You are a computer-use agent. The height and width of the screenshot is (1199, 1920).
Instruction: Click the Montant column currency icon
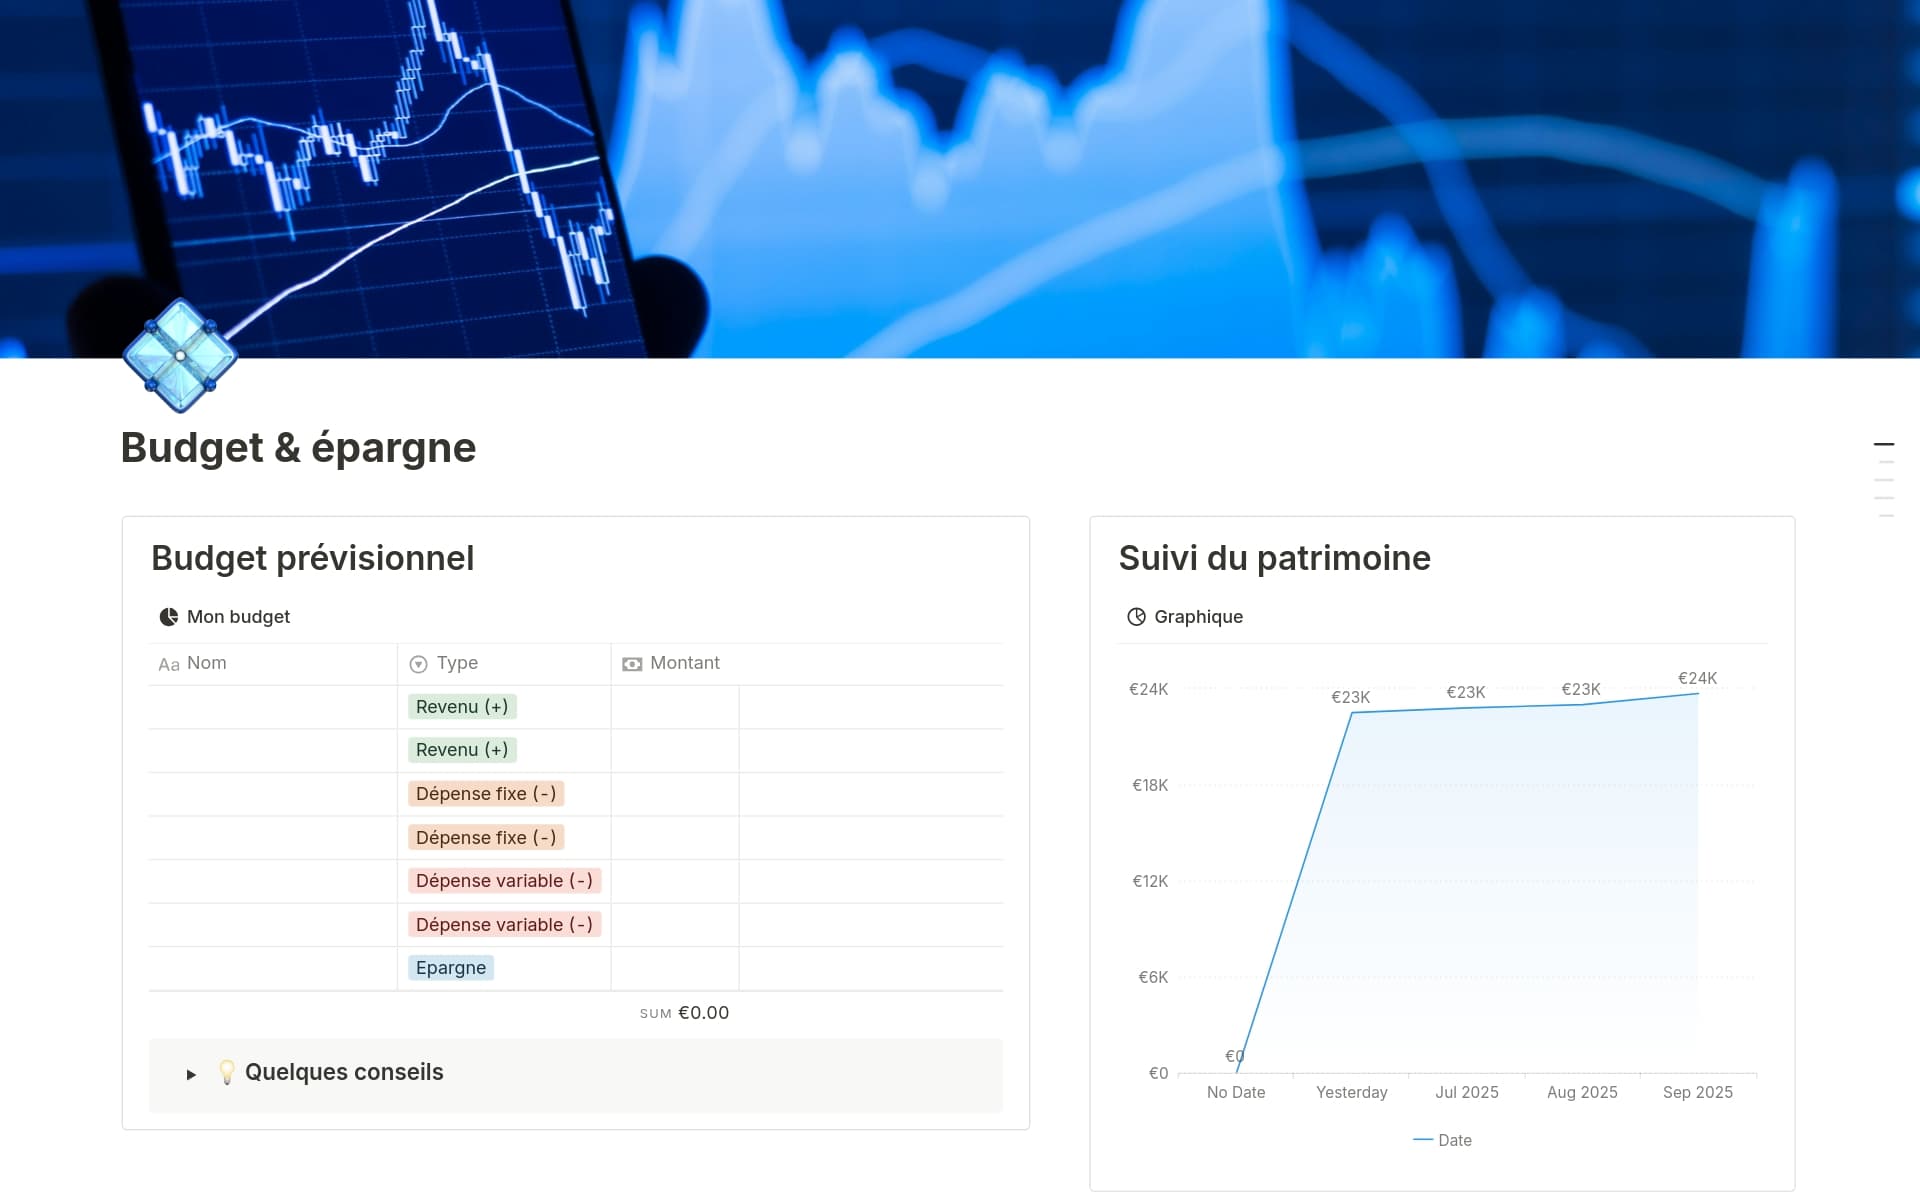pos(632,664)
